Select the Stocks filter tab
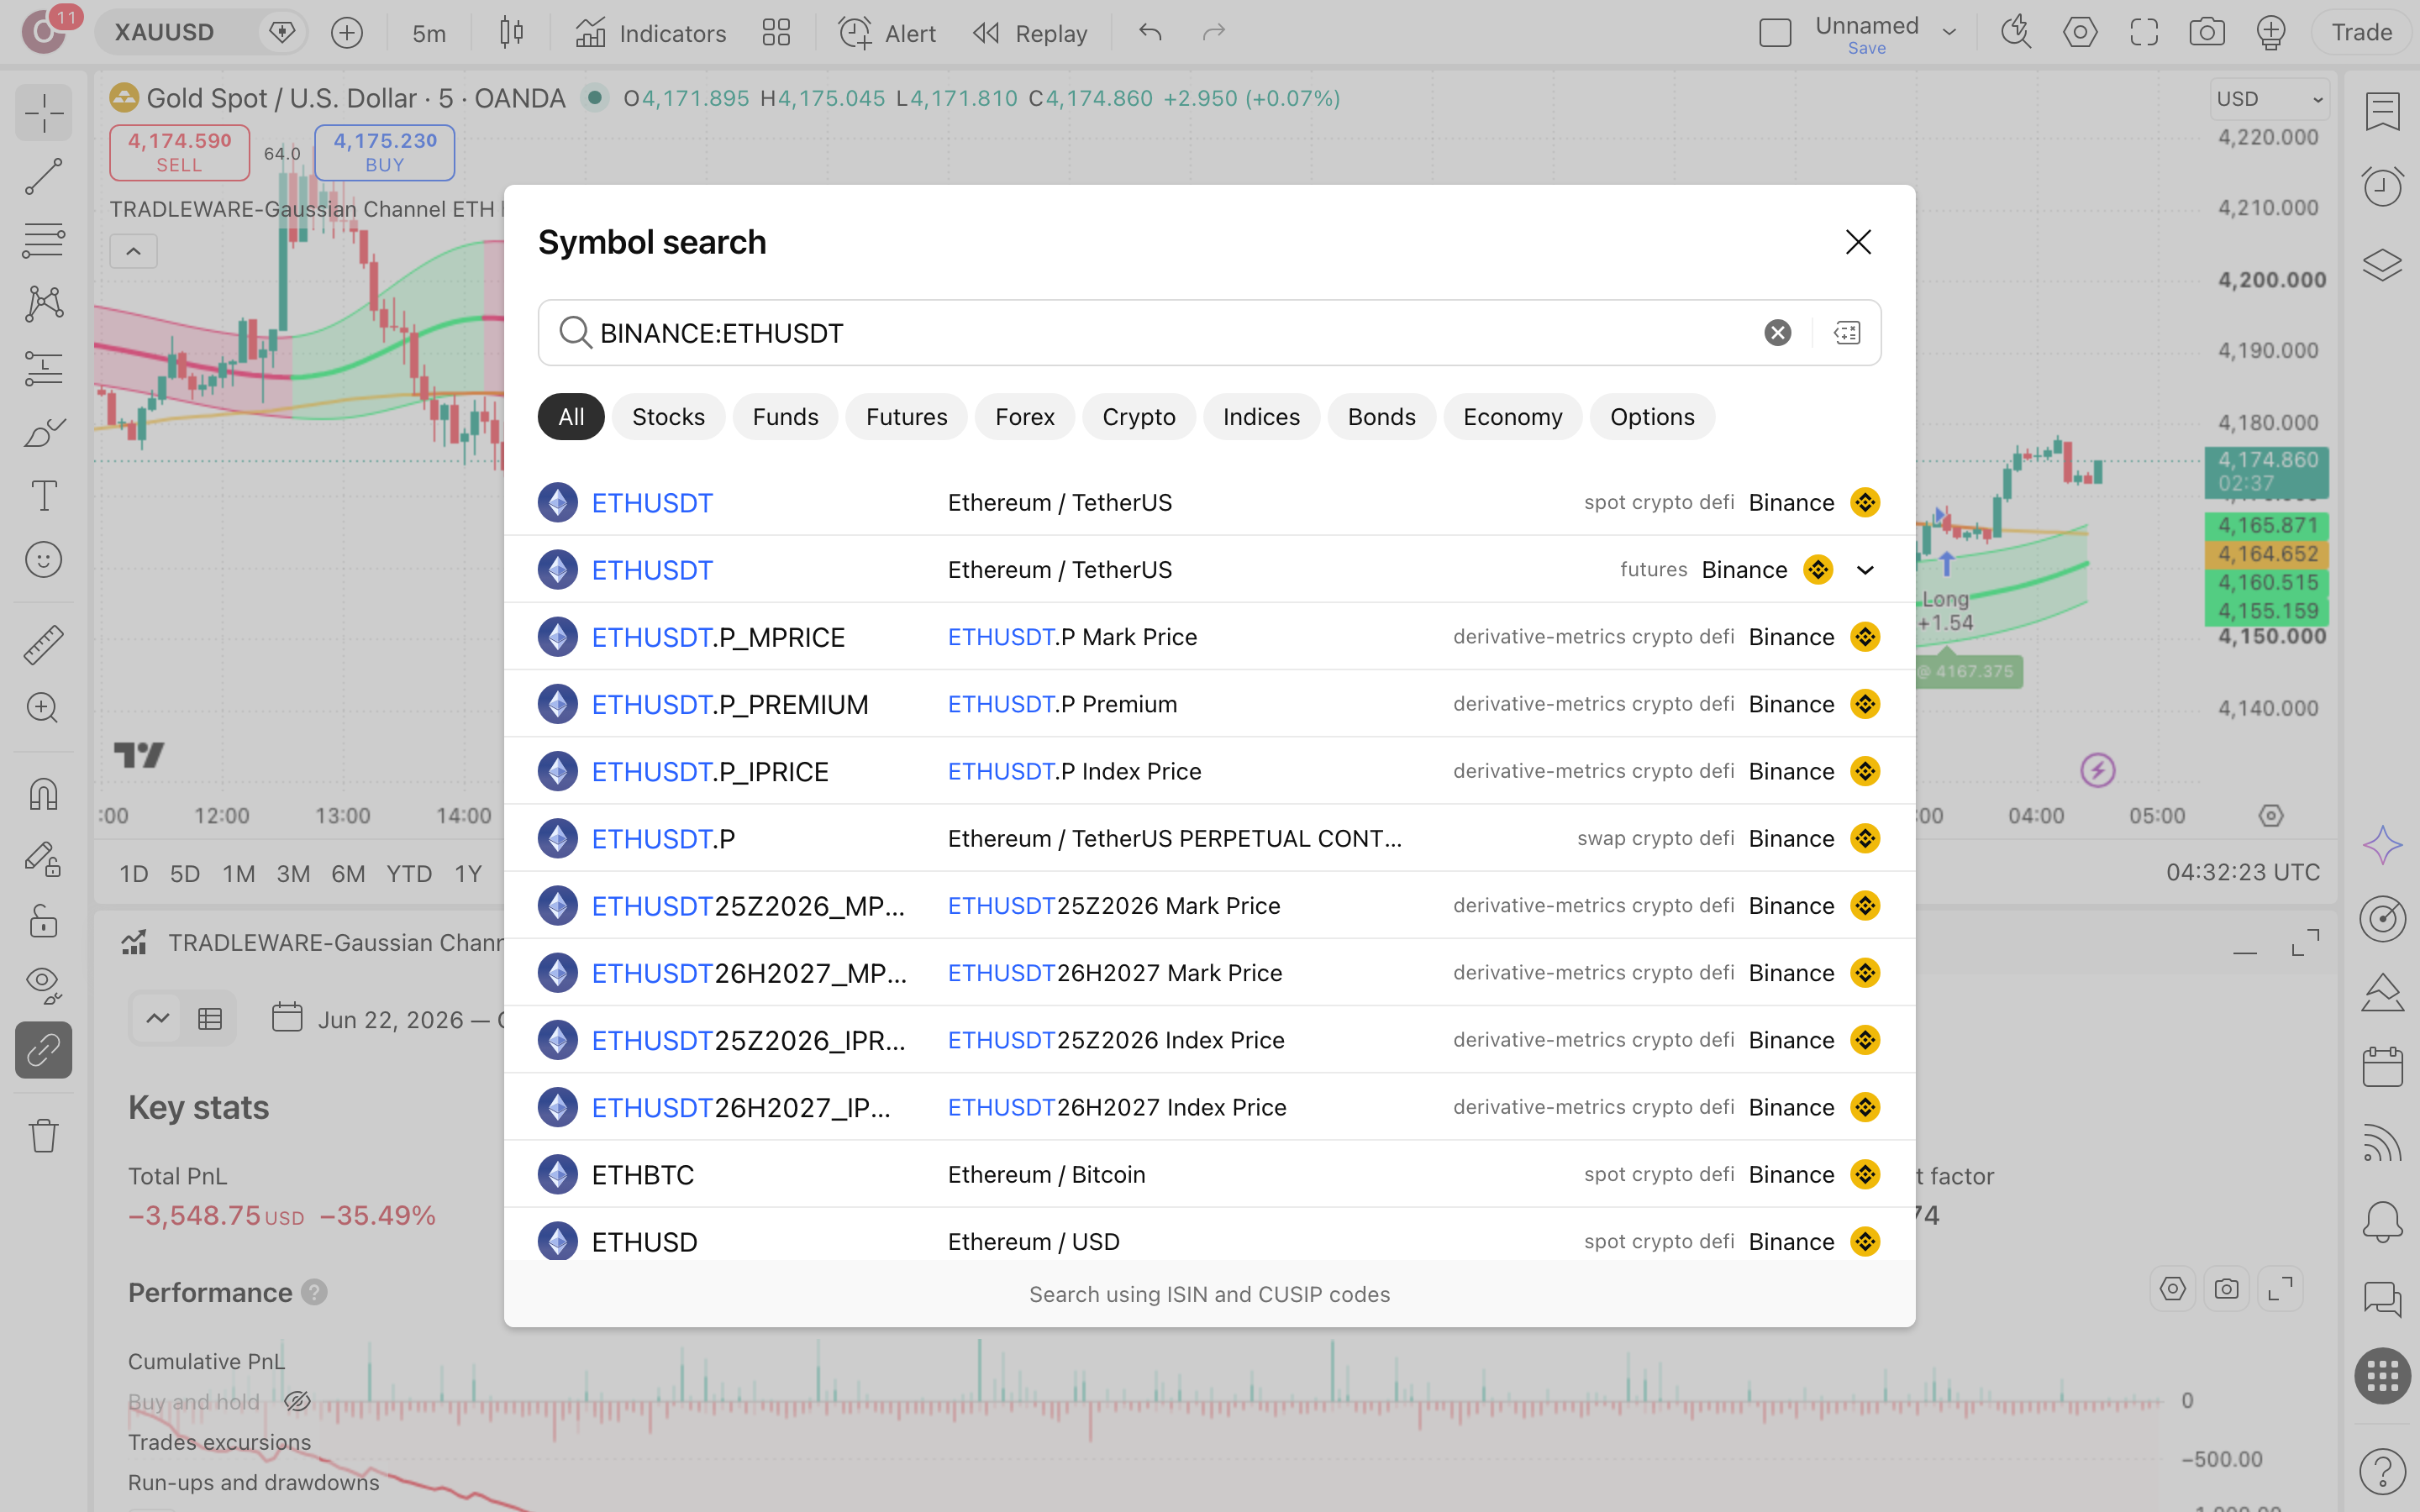 pos(668,417)
